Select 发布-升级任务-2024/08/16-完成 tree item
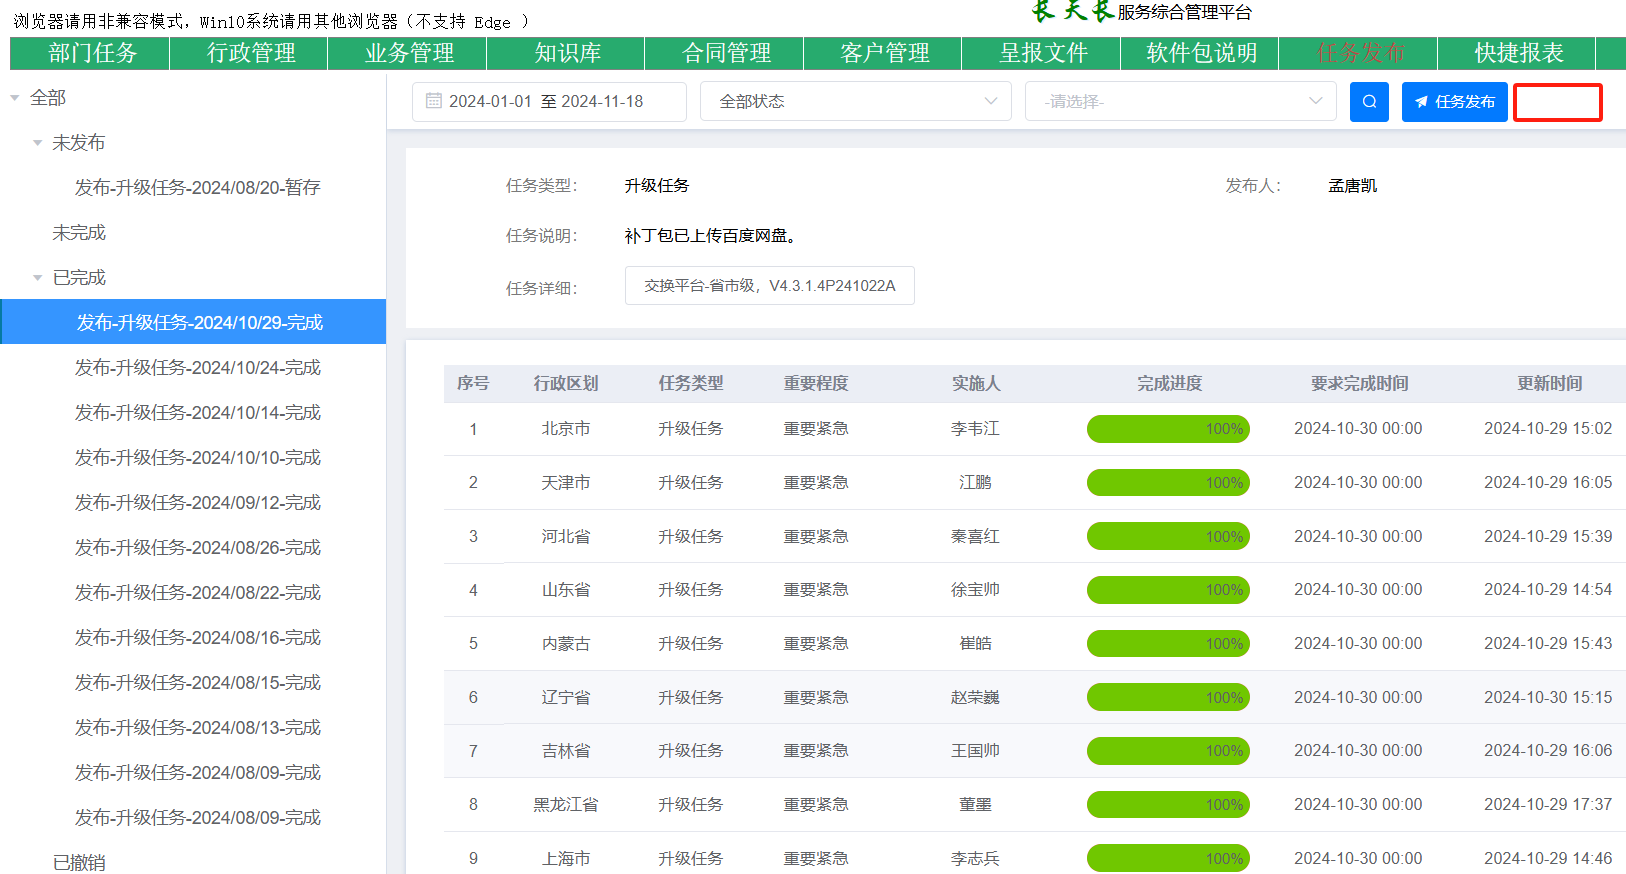The height and width of the screenshot is (874, 1626). tap(197, 638)
